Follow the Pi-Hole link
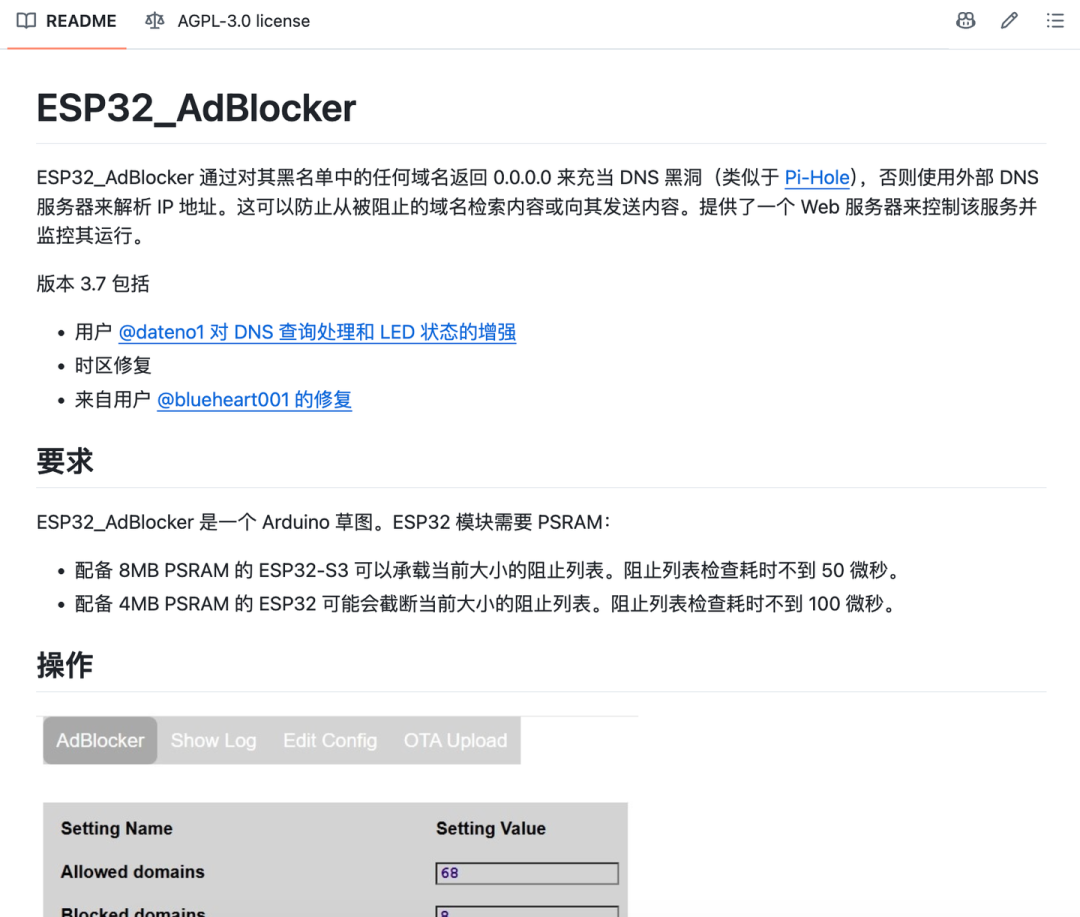Viewport: 1080px width, 917px height. pyautogui.click(x=817, y=178)
